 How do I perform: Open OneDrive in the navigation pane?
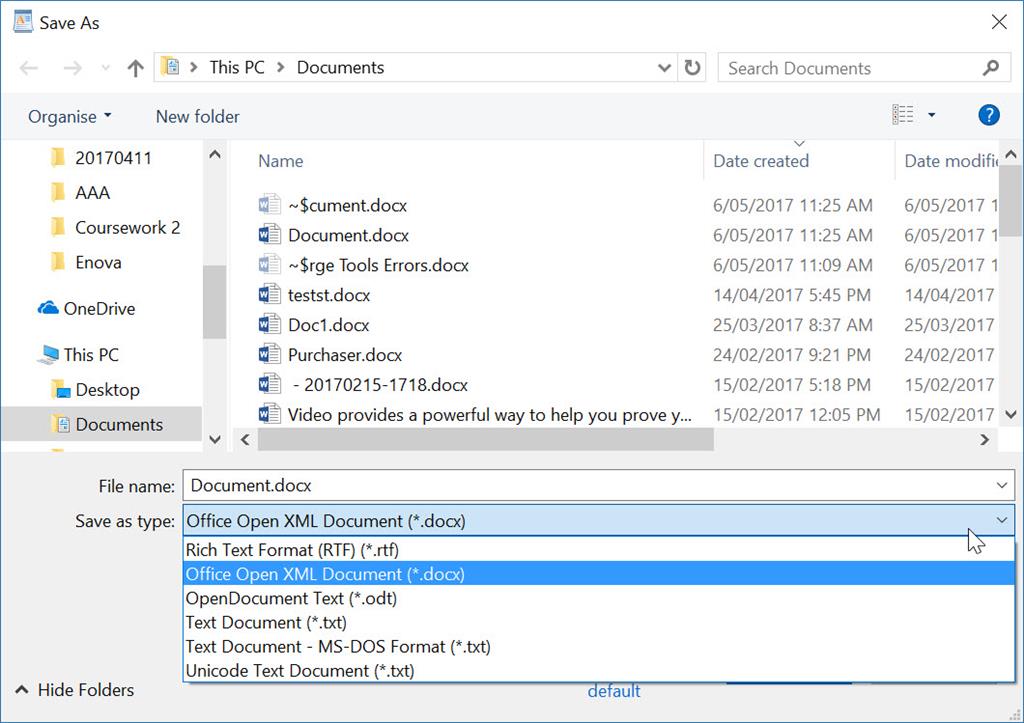coord(86,308)
